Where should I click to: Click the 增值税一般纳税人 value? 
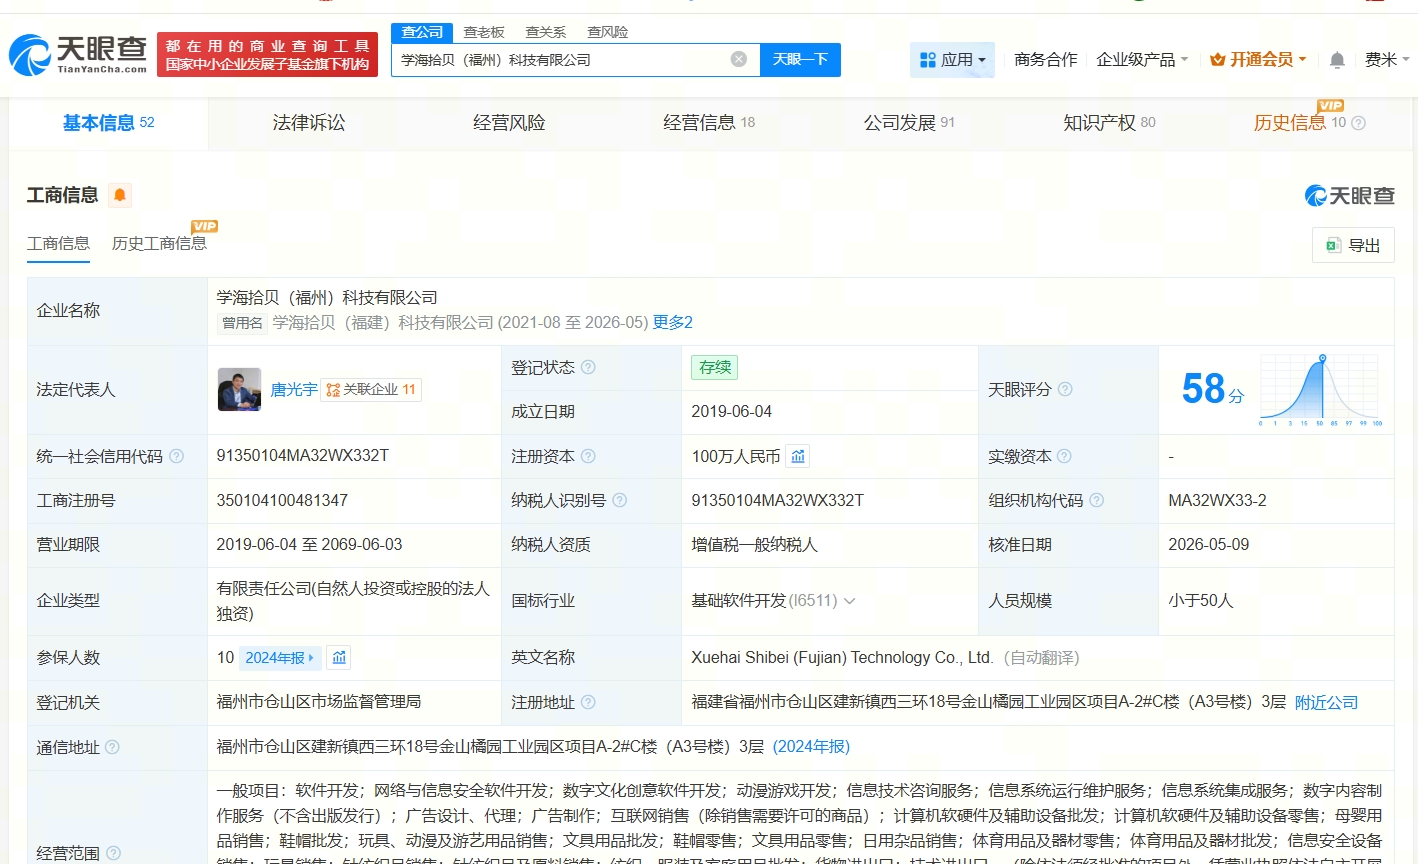click(754, 545)
